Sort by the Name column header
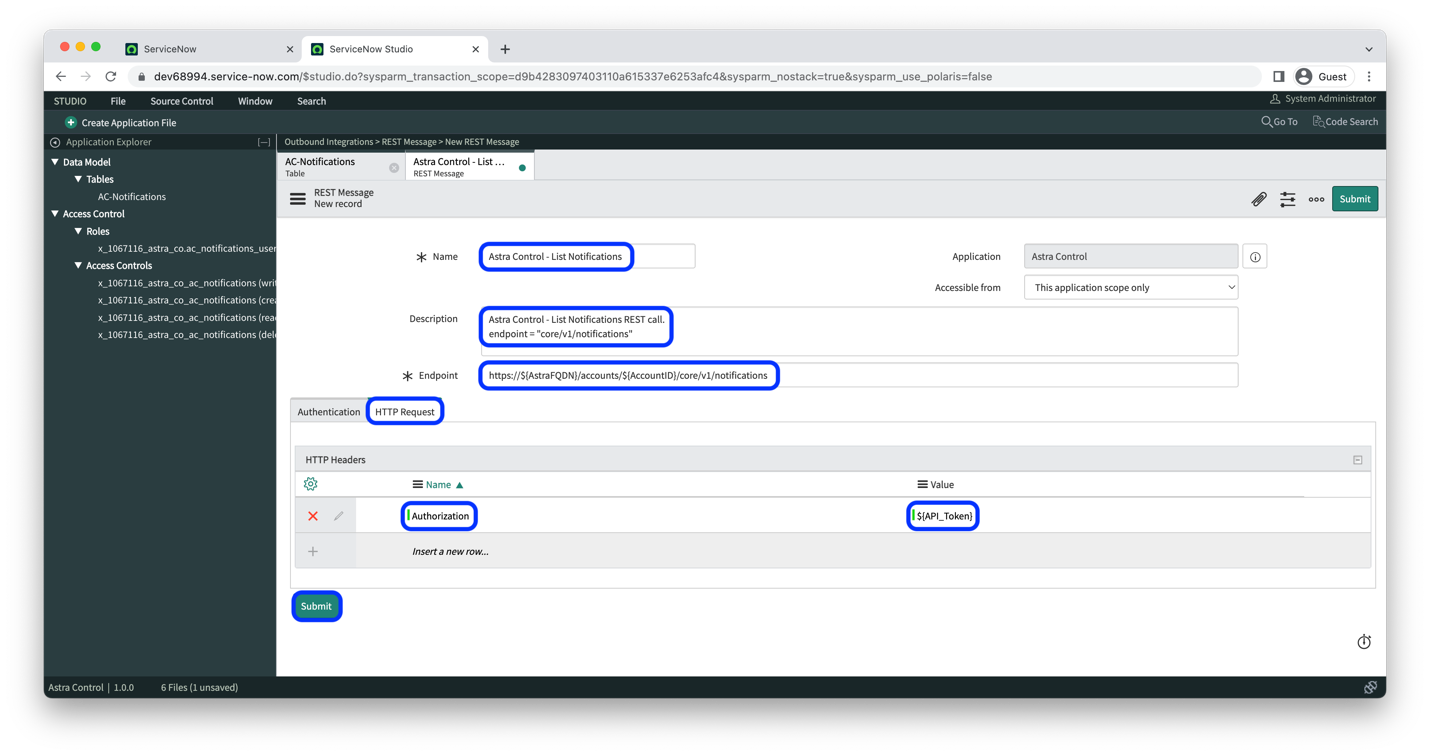1430x756 pixels. tap(438, 484)
